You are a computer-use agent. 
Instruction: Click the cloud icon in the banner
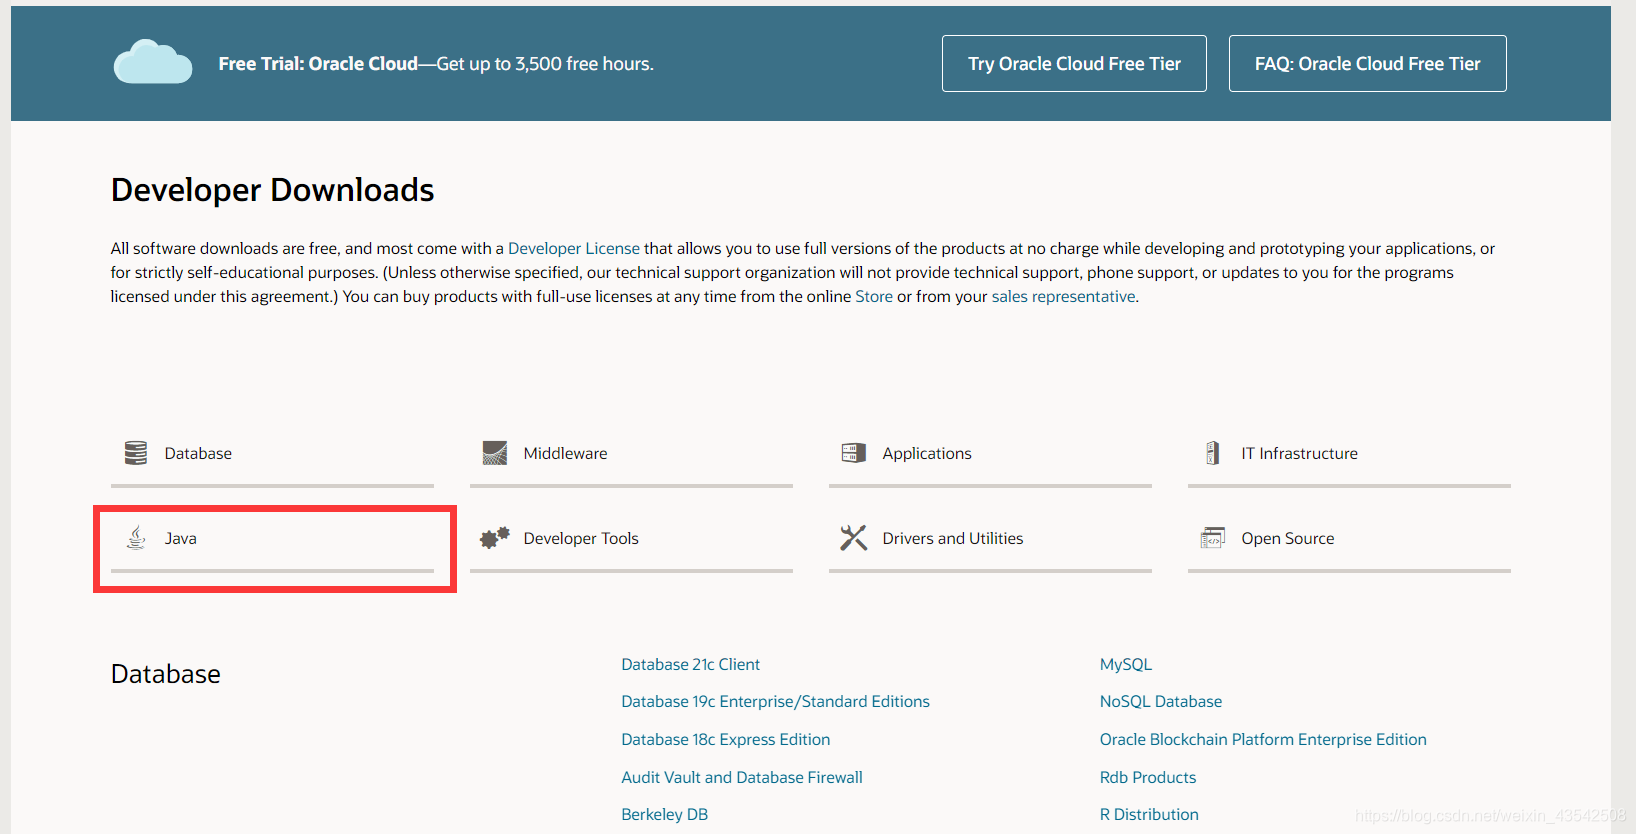click(x=153, y=62)
